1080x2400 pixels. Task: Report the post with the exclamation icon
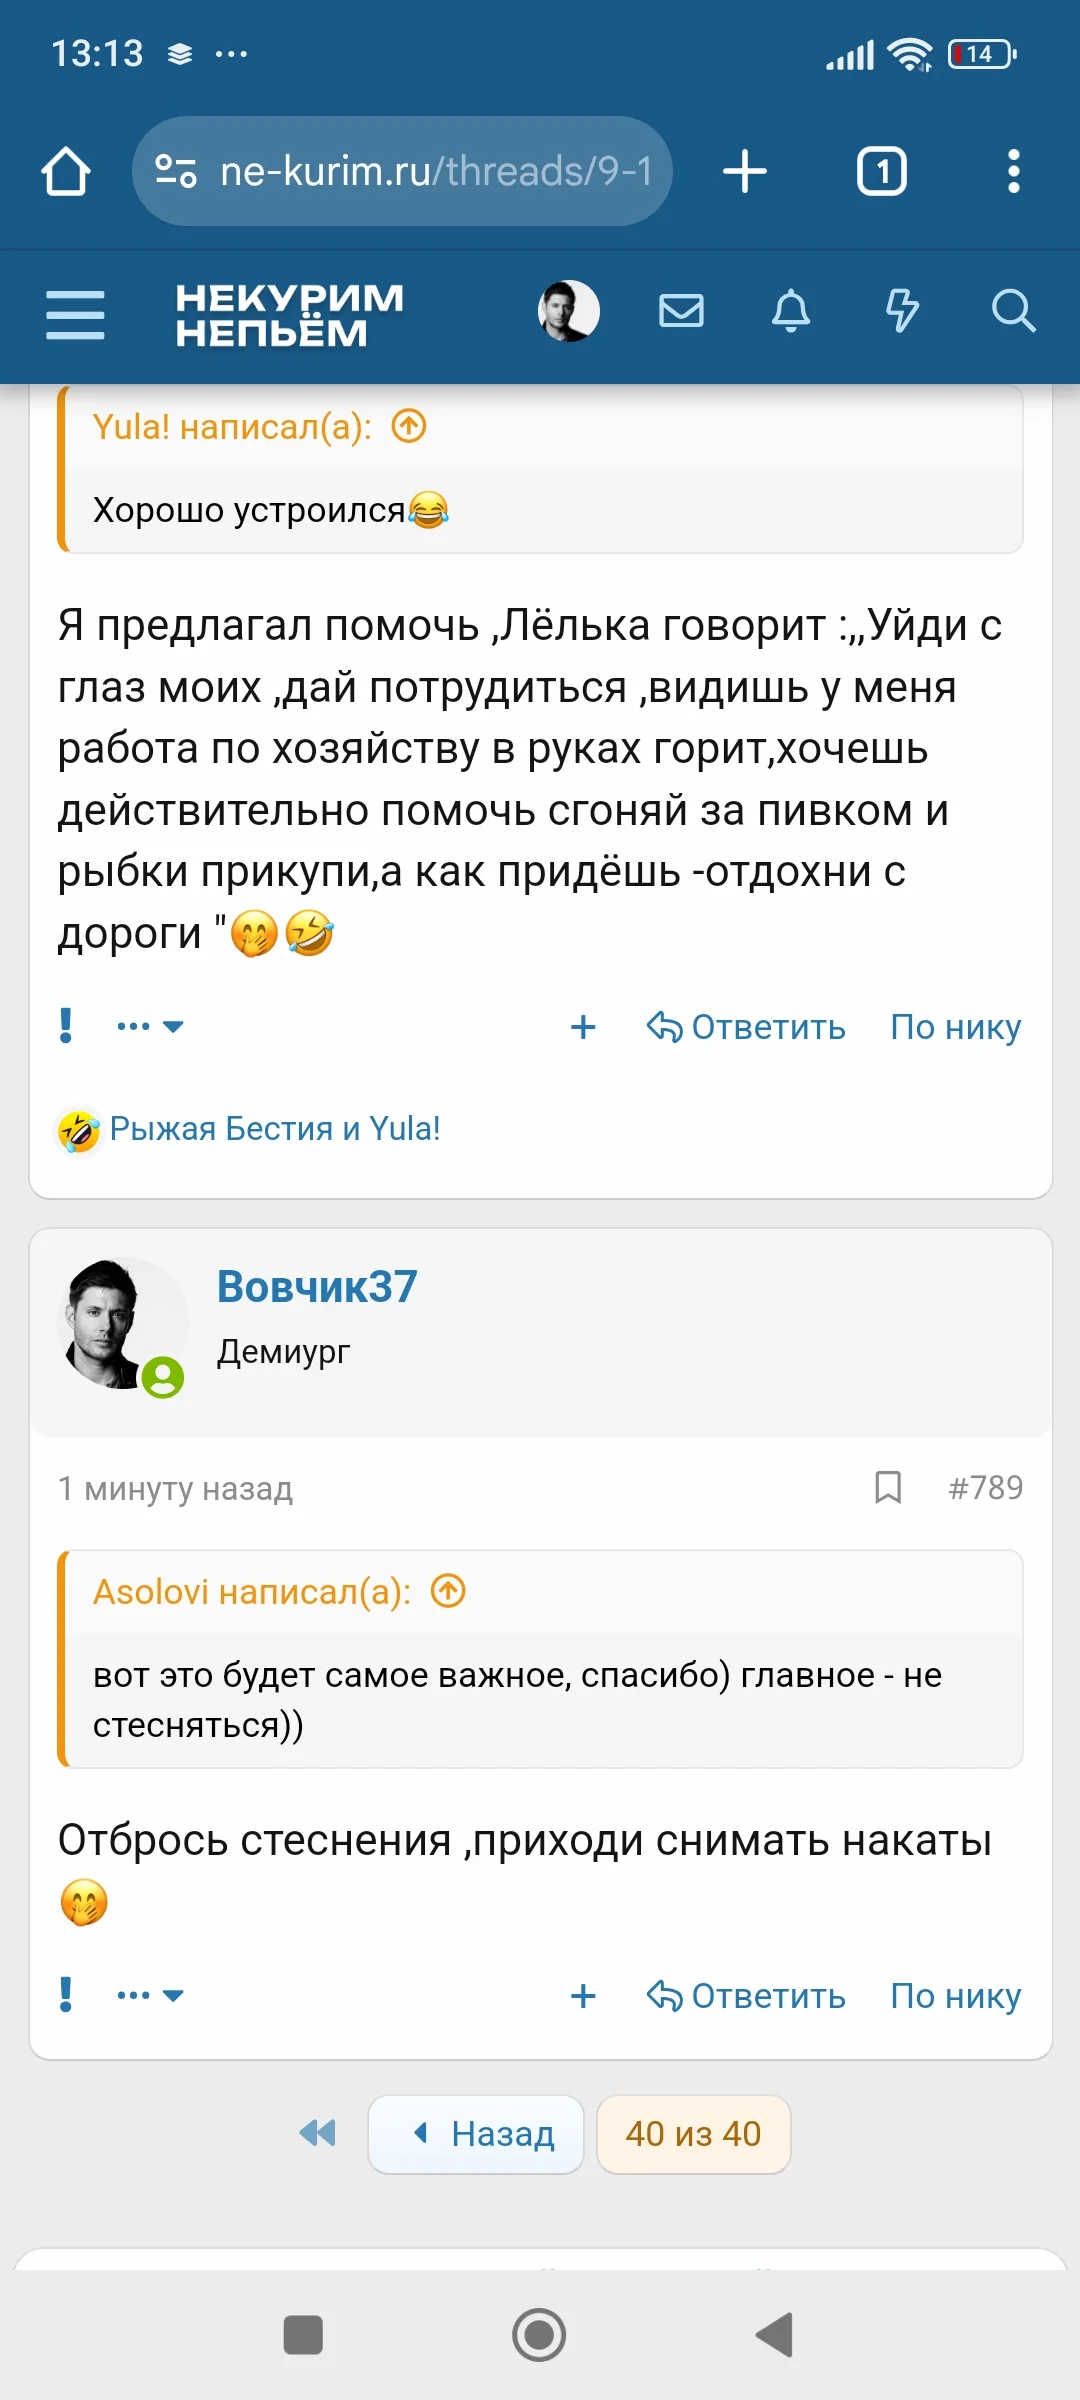[x=66, y=1995]
